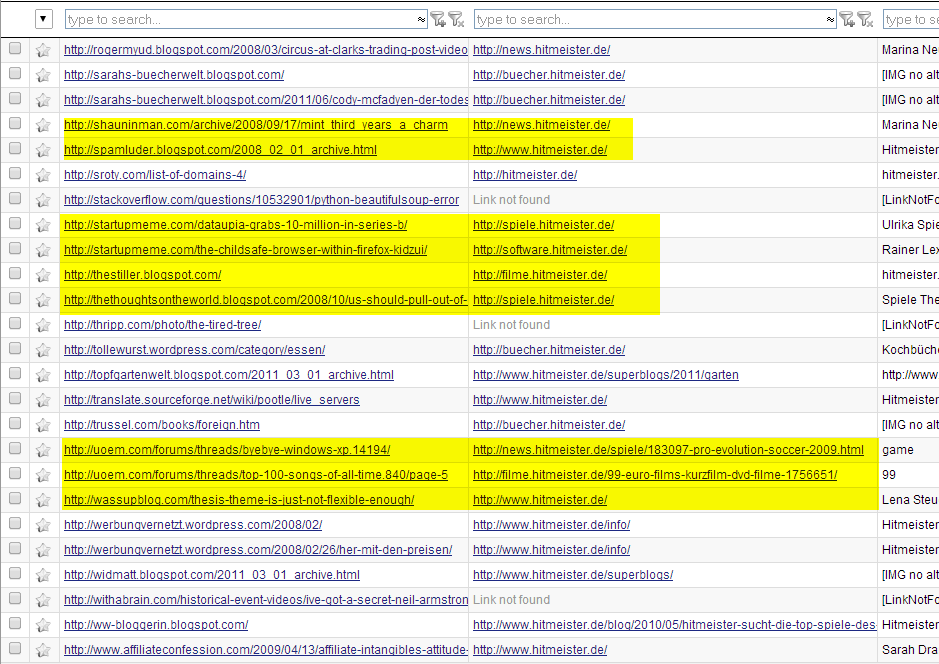Select anchor text 'game' in uoem row
This screenshot has width=939, height=664.
pyautogui.click(x=898, y=450)
